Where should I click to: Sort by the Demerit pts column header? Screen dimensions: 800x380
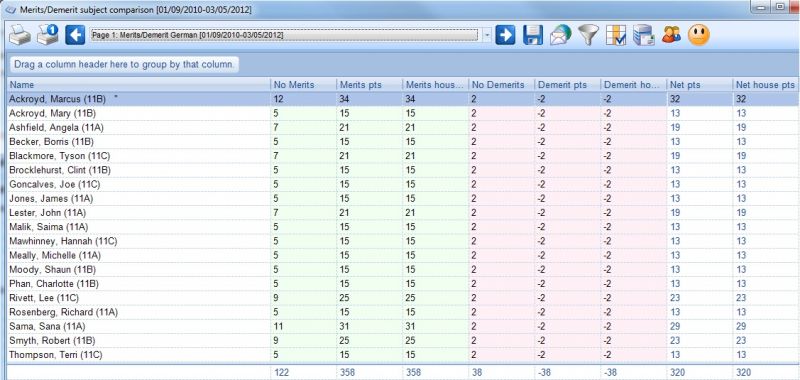click(x=567, y=85)
